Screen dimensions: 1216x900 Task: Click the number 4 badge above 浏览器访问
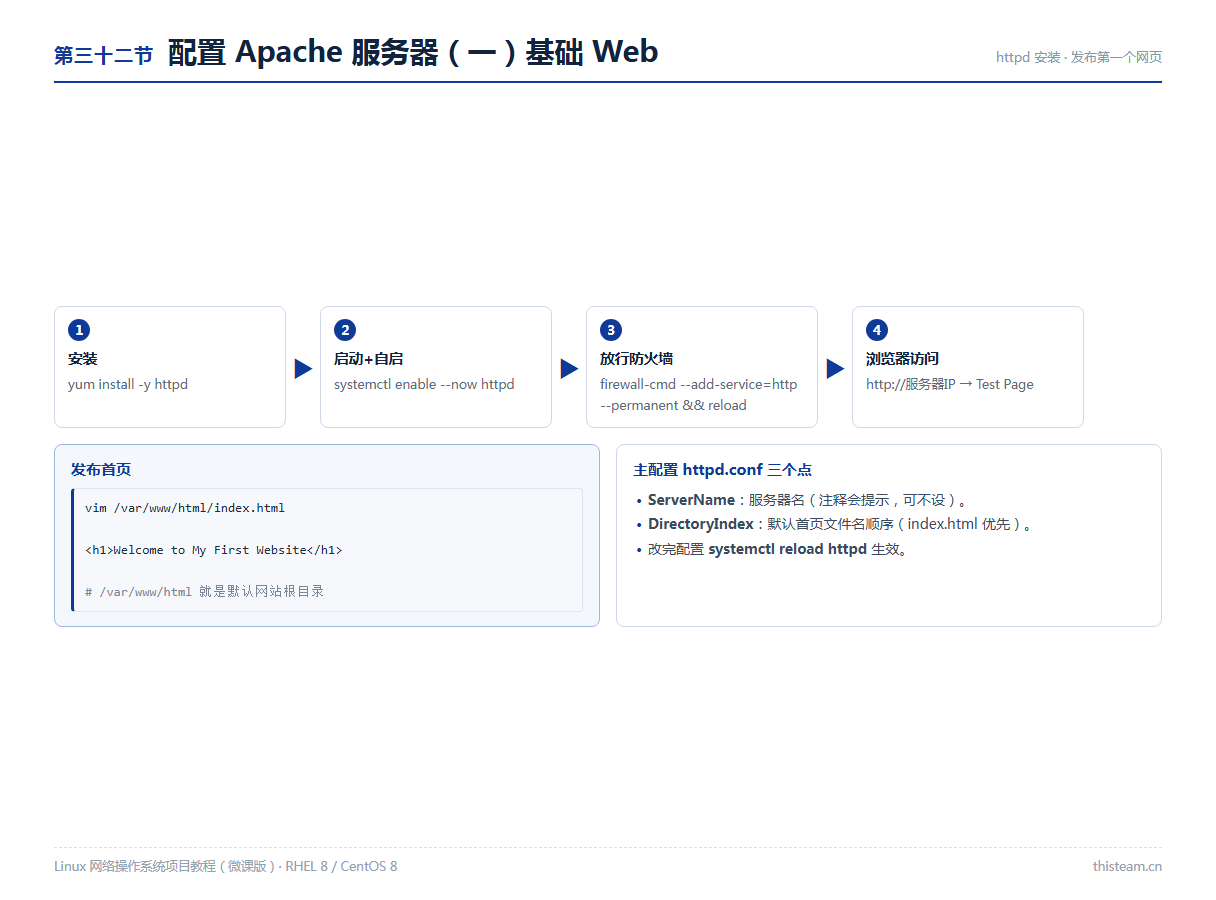click(876, 330)
